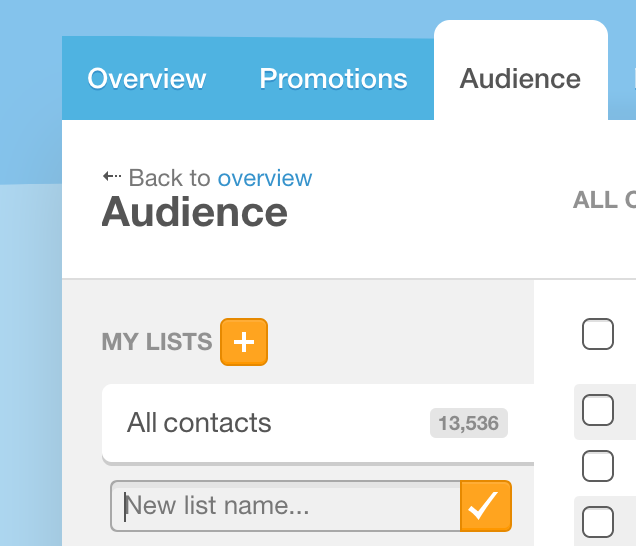Tick the second checkbox from the top
Viewport: 636px width, 546px height.
598,410
